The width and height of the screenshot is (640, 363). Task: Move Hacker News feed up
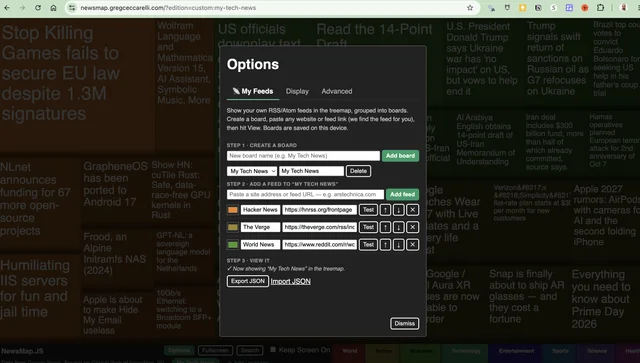point(385,210)
